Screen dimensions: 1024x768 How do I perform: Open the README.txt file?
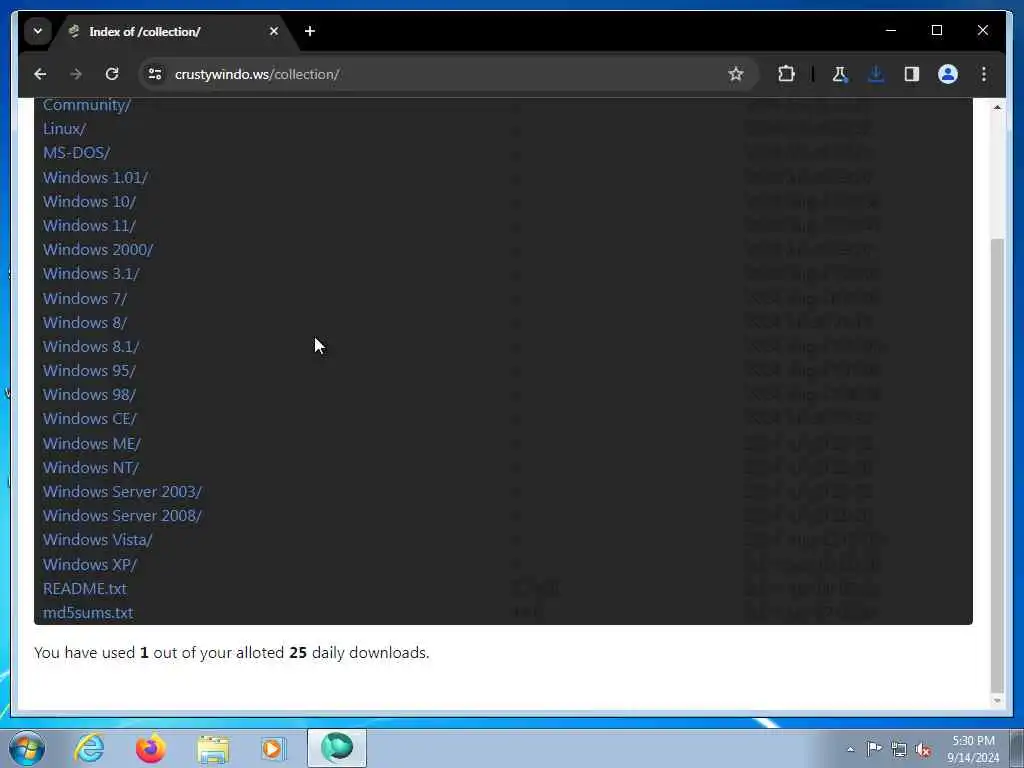[x=85, y=588]
